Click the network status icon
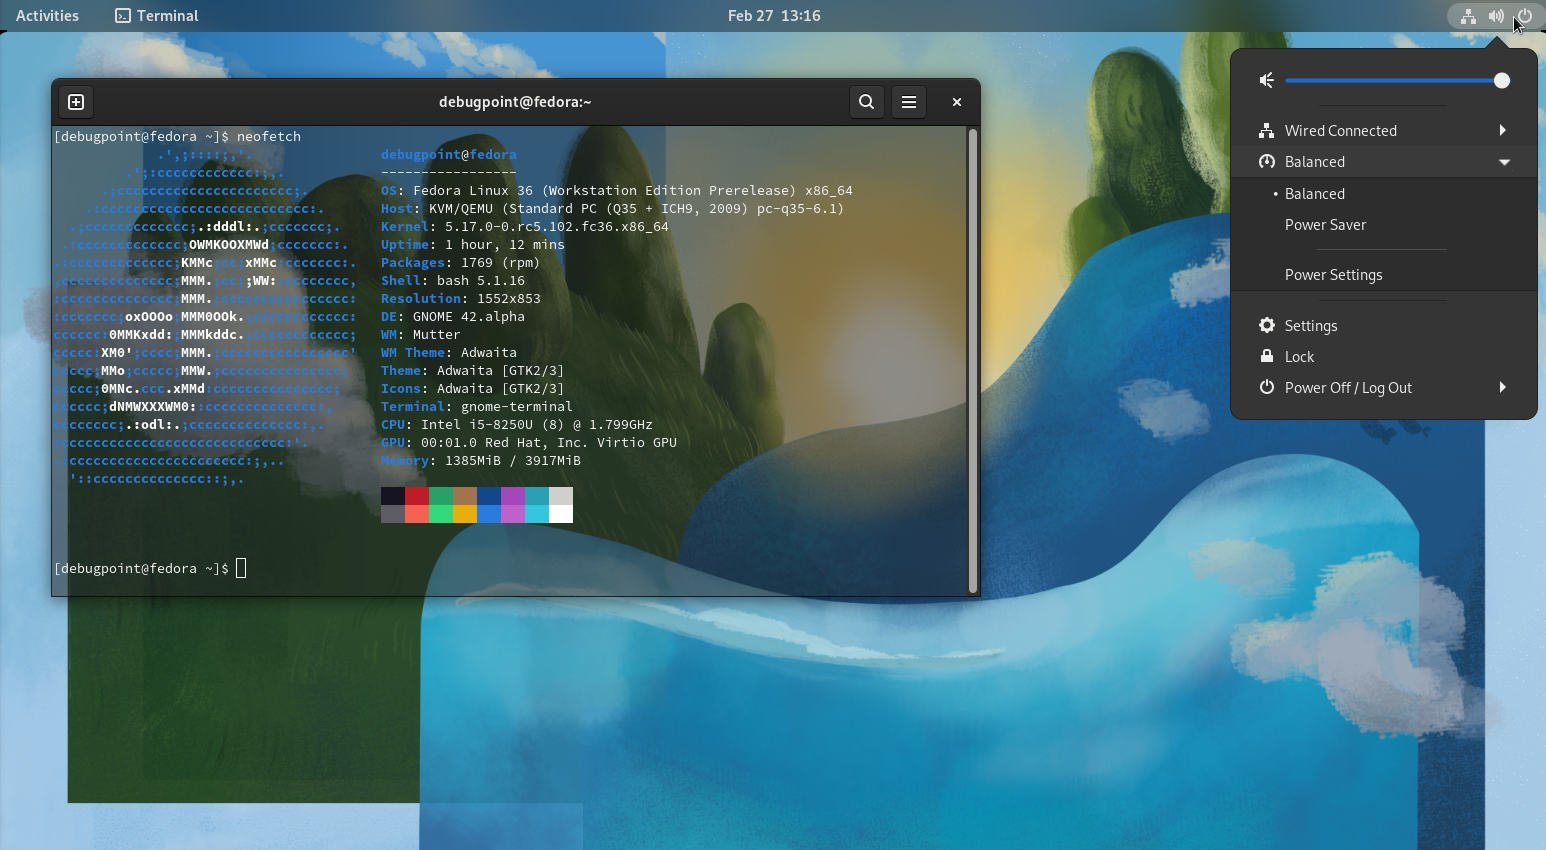Screen dimensions: 1546x850 (1468, 15)
